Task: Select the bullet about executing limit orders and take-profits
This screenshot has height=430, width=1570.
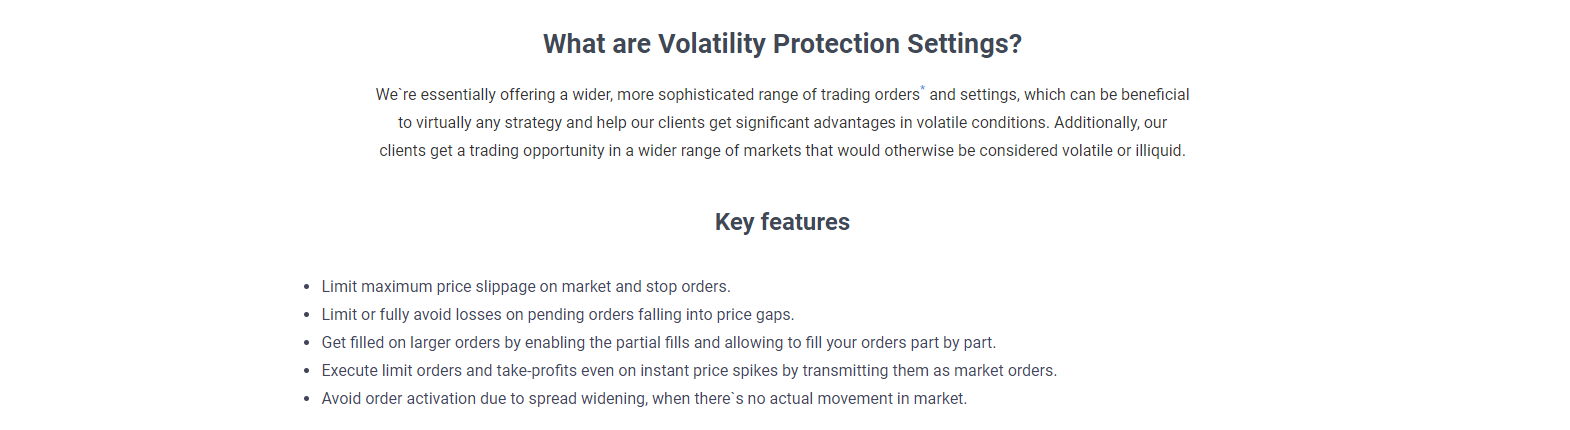Action: click(688, 371)
